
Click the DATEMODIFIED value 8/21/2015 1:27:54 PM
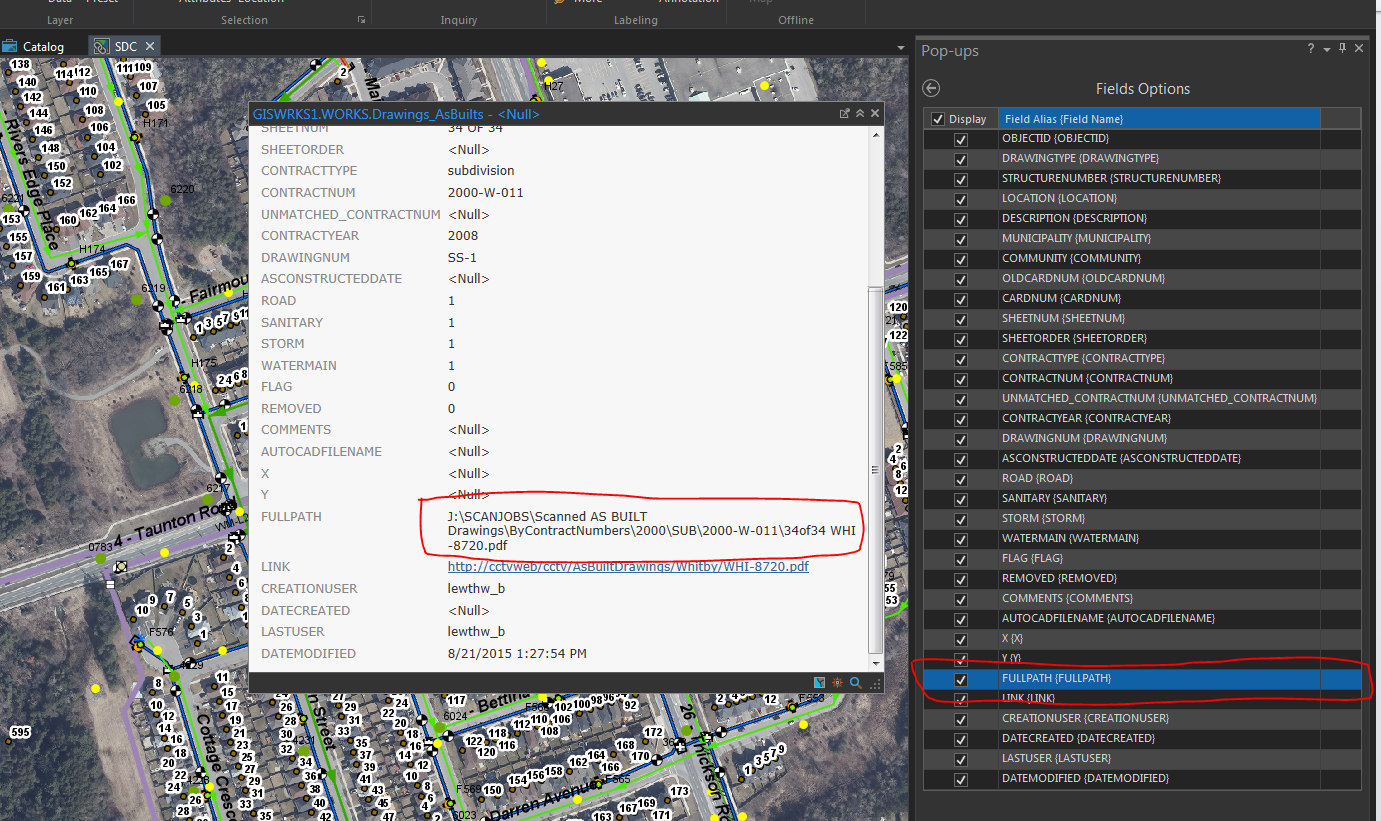tap(517, 653)
